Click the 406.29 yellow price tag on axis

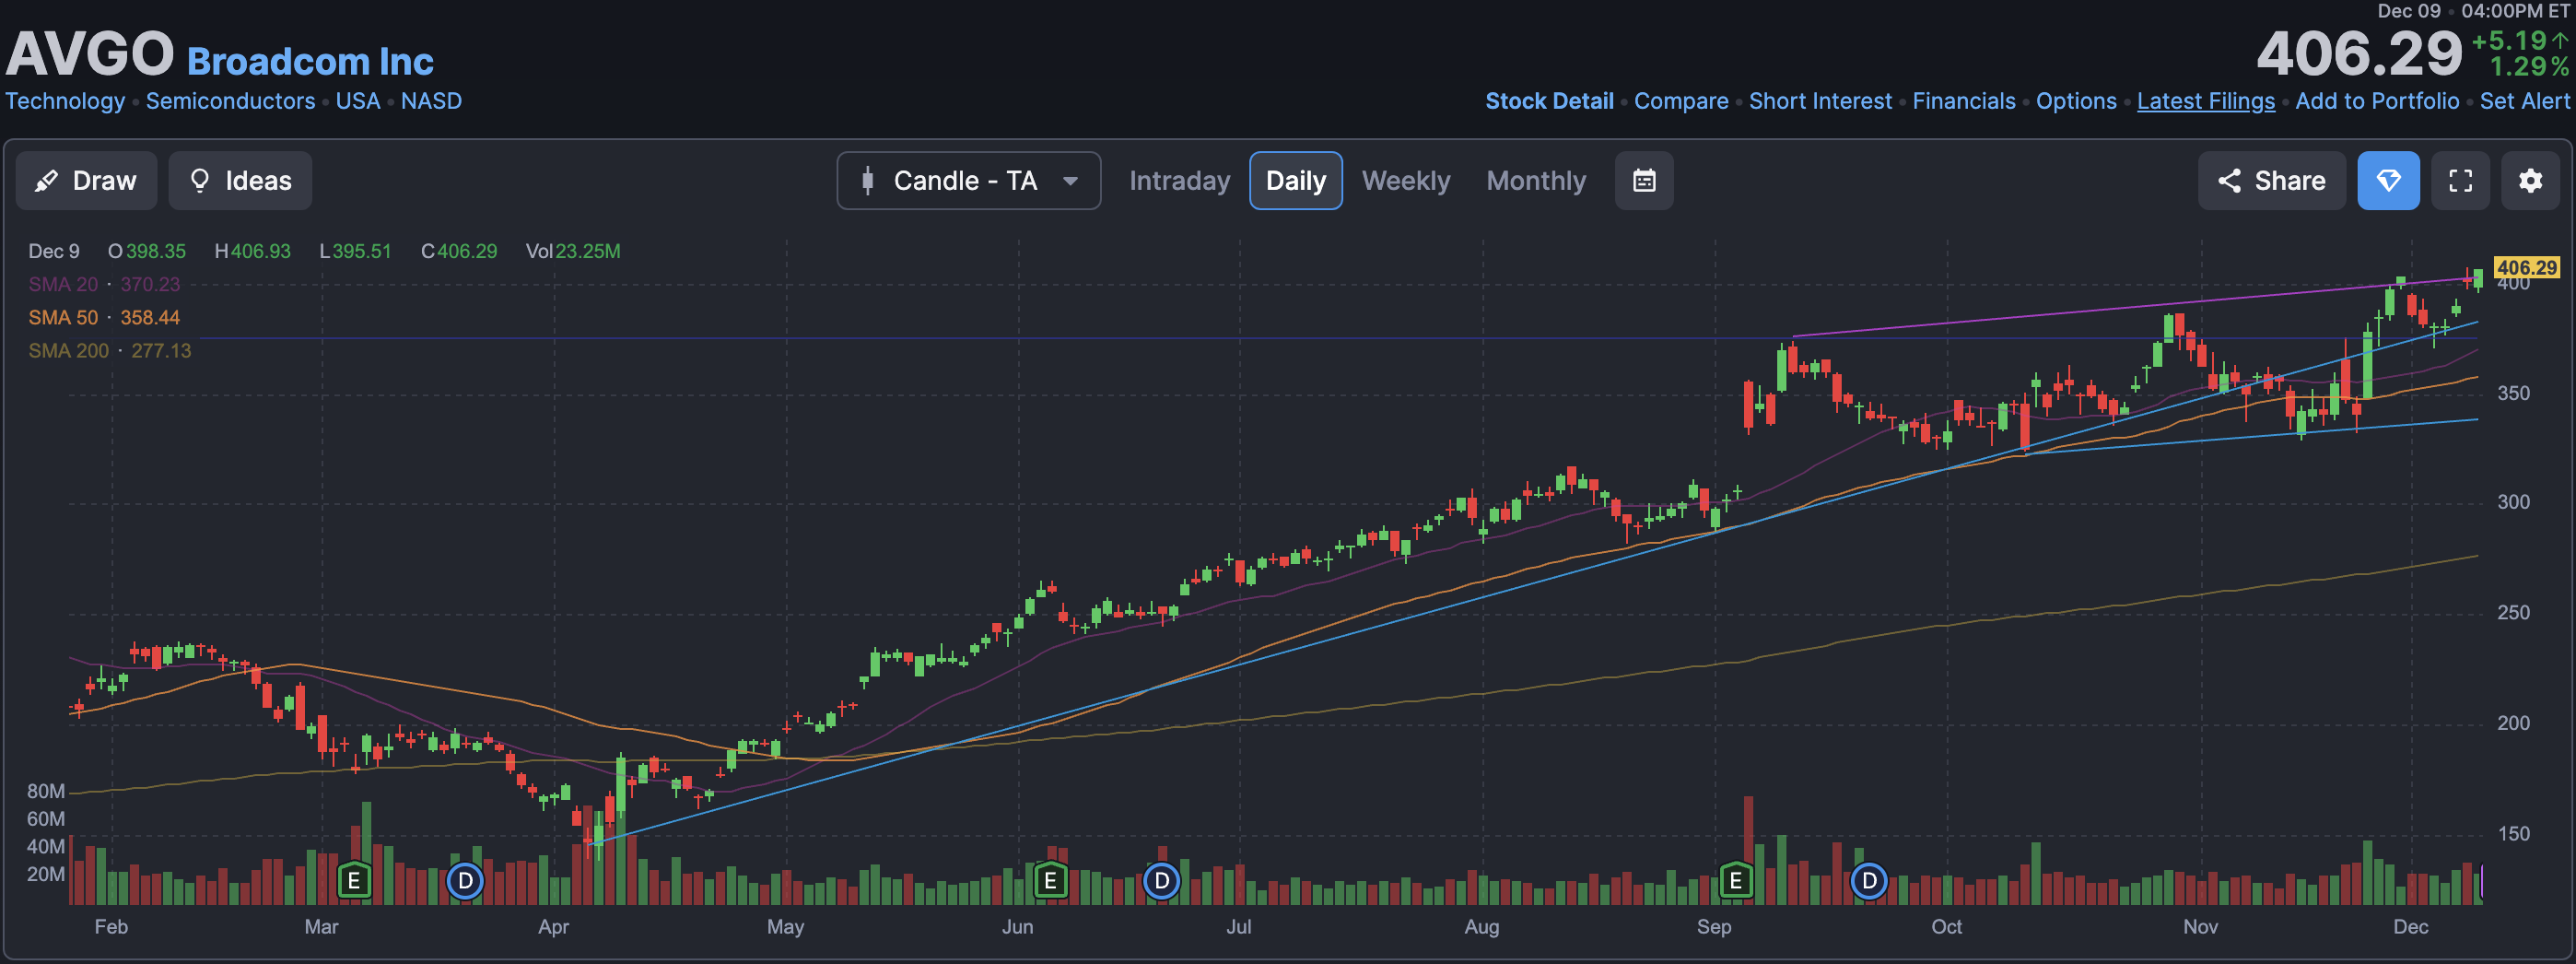coord(2526,267)
